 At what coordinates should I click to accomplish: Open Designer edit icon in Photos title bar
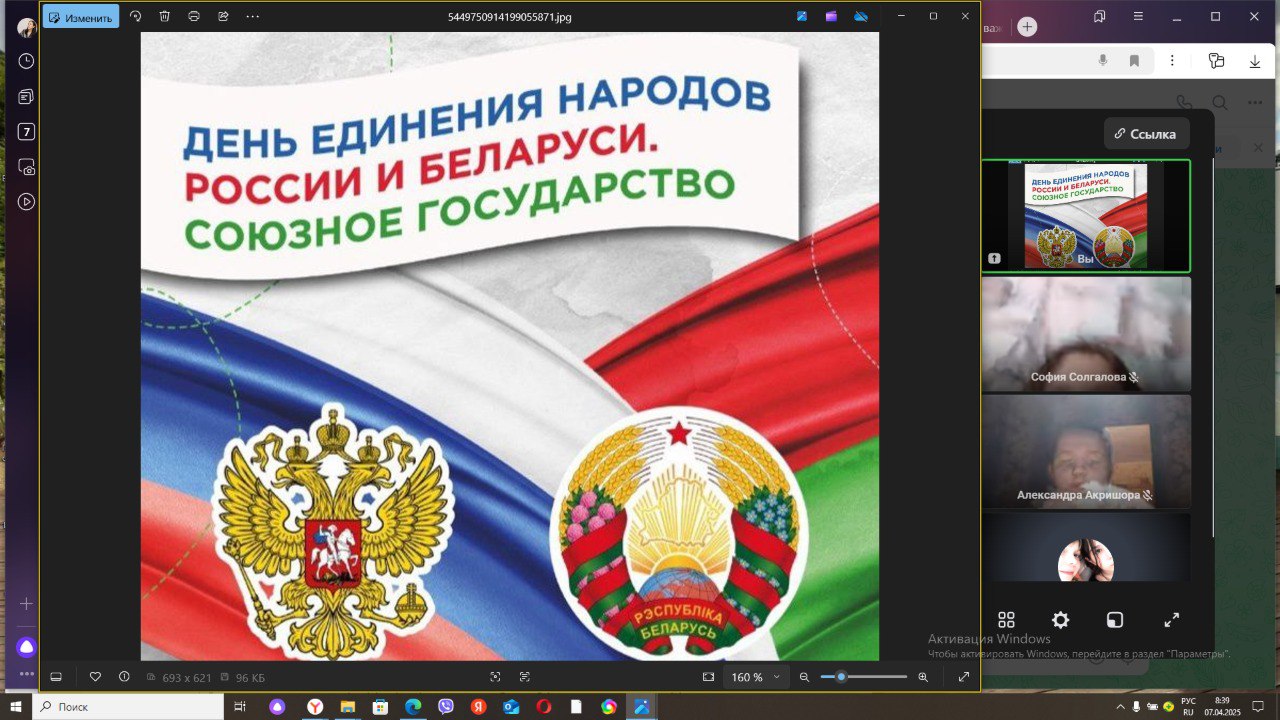coord(802,17)
